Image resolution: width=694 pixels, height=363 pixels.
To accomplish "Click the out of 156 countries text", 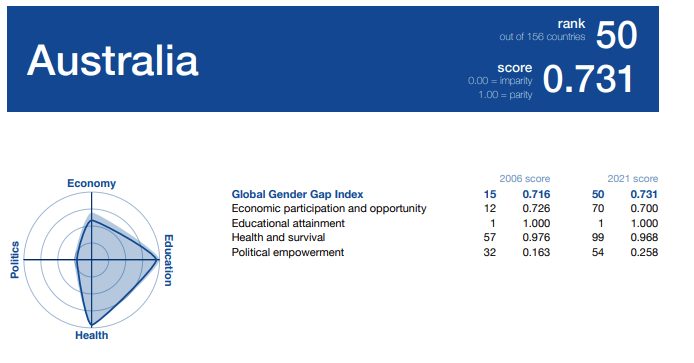I will point(542,37).
